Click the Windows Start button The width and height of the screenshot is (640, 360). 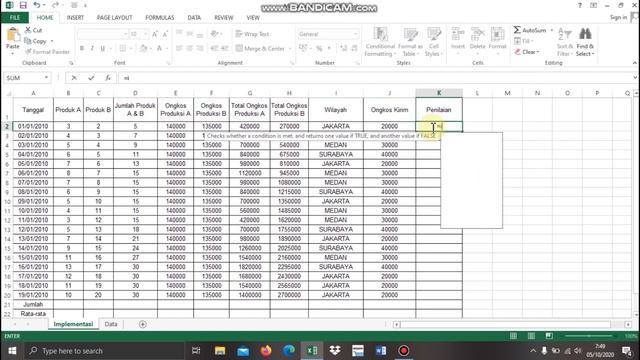(x=12, y=351)
